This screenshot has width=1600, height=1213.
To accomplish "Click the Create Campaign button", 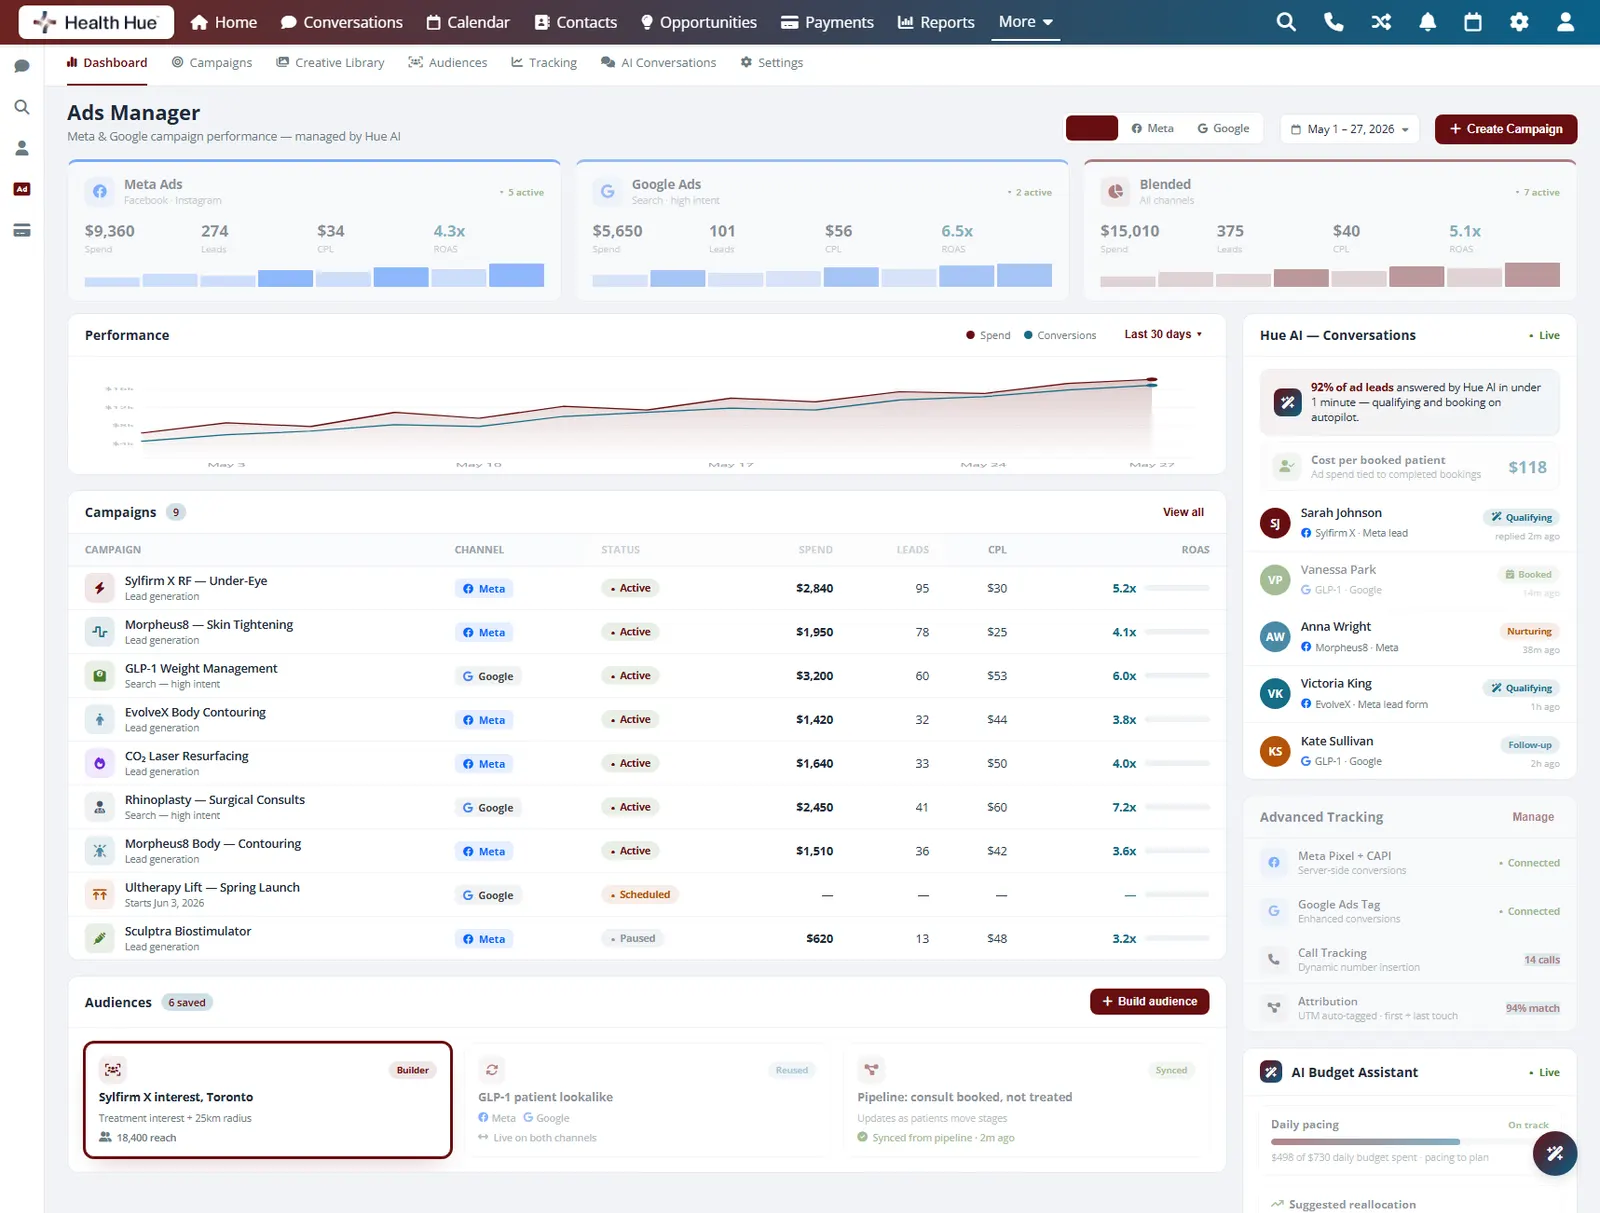I will pos(1506,129).
